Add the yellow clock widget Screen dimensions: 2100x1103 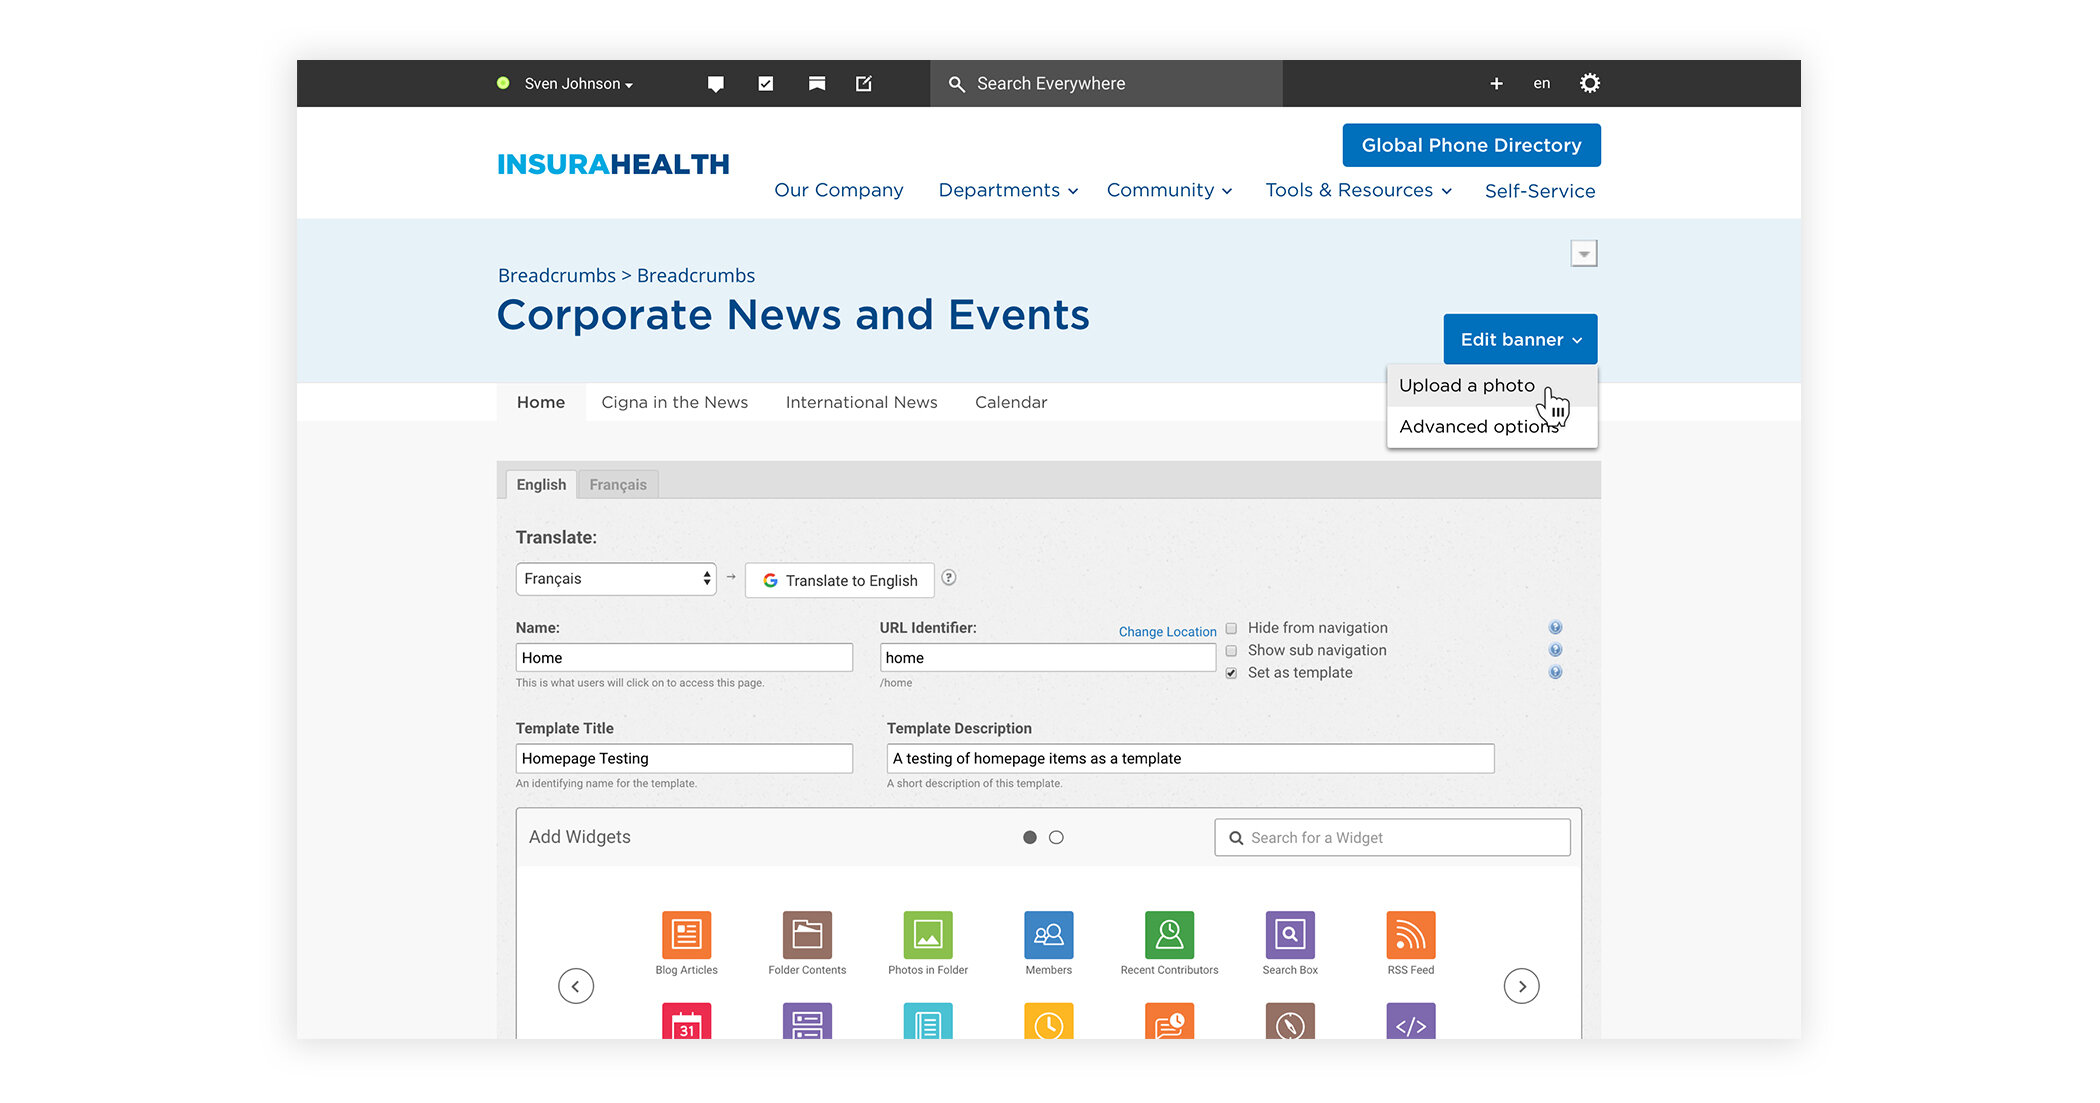(1049, 1021)
